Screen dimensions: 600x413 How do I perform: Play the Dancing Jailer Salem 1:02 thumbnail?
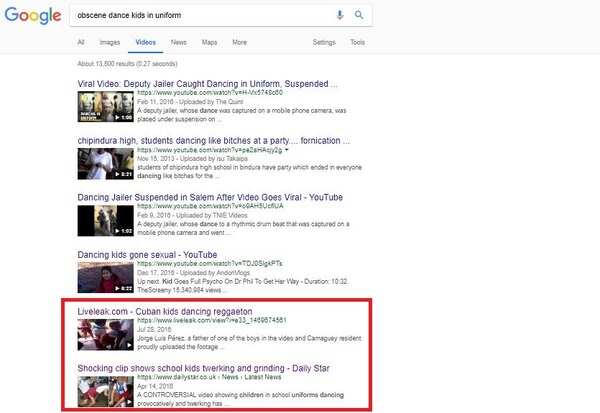(106, 220)
